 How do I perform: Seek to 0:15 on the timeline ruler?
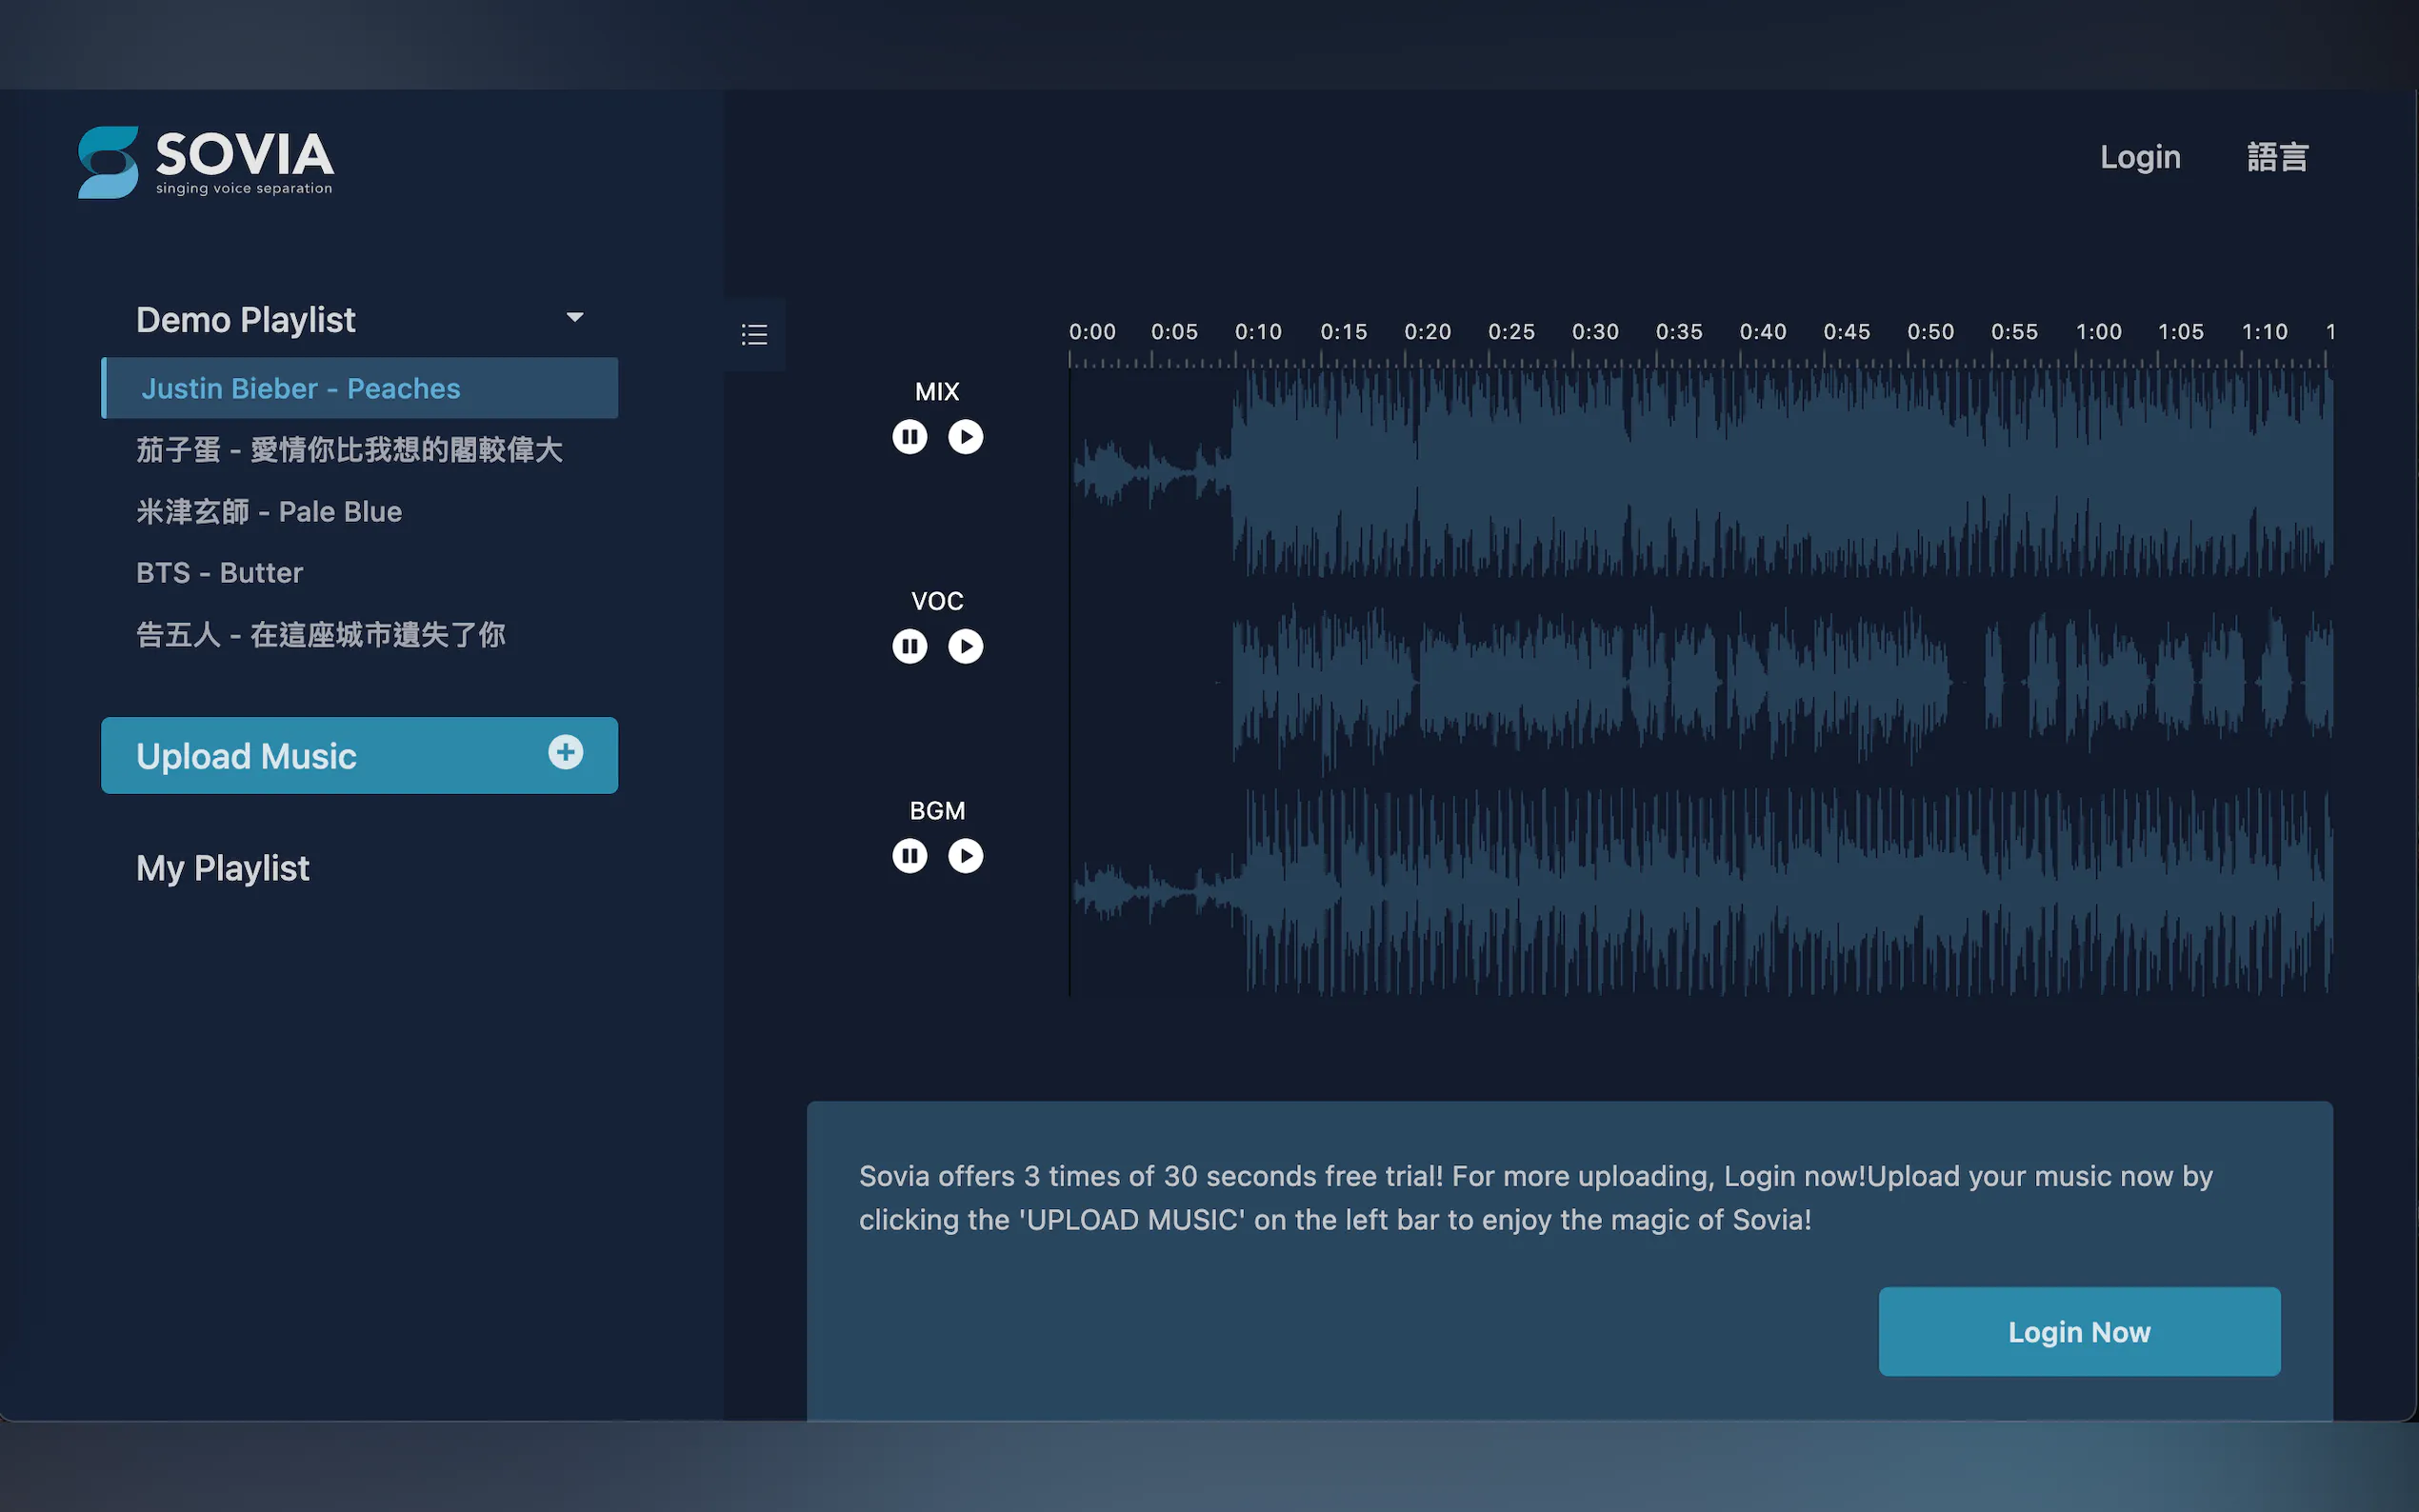(1343, 332)
